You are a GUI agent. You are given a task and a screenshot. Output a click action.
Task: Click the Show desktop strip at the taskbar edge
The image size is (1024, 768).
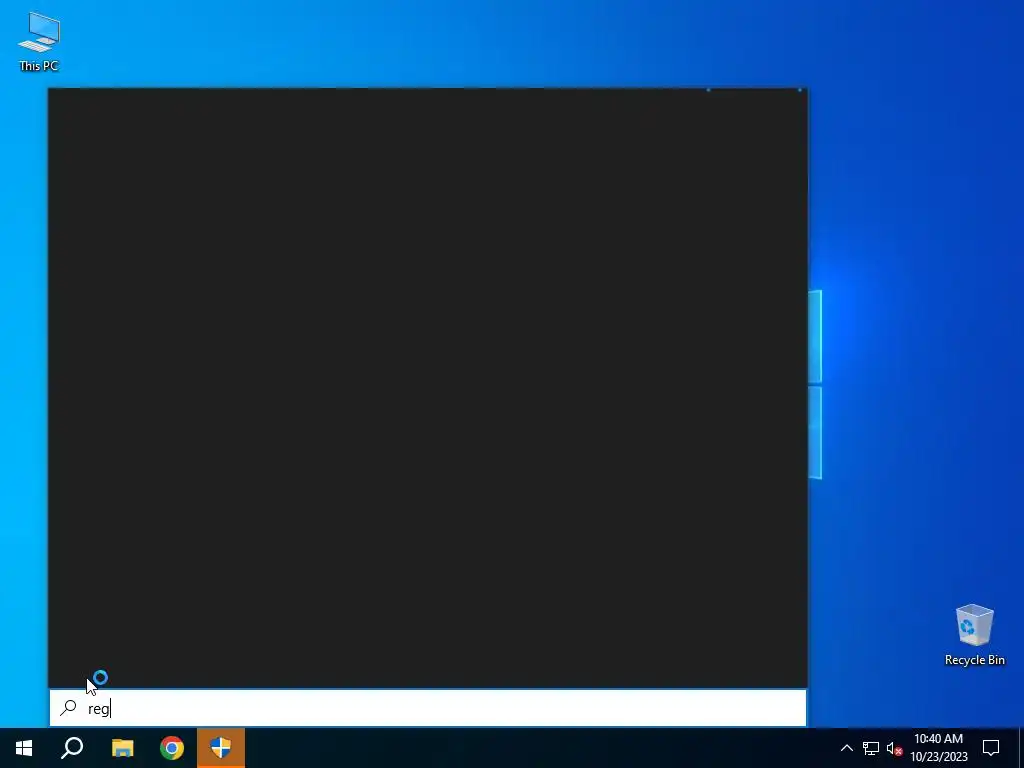[1021, 748]
